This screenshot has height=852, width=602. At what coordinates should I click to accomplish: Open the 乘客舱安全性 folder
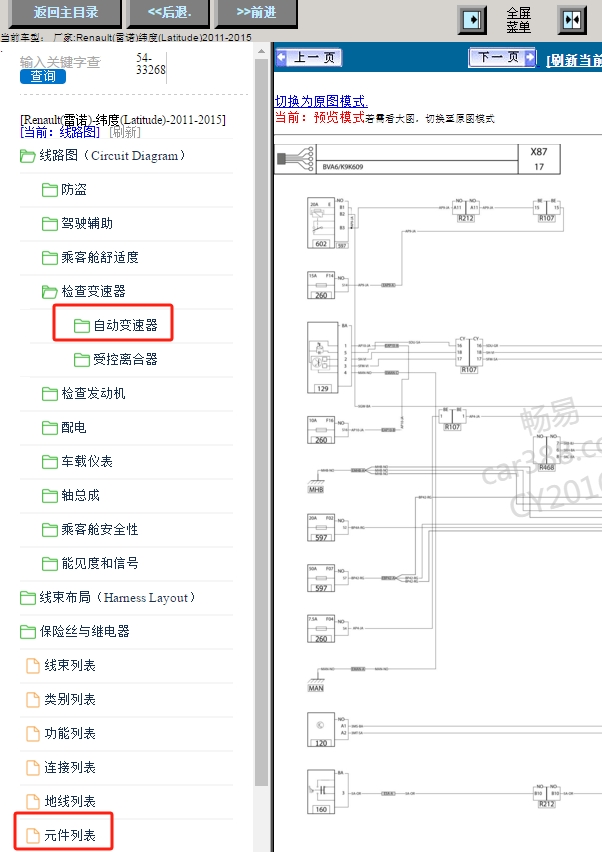90,529
